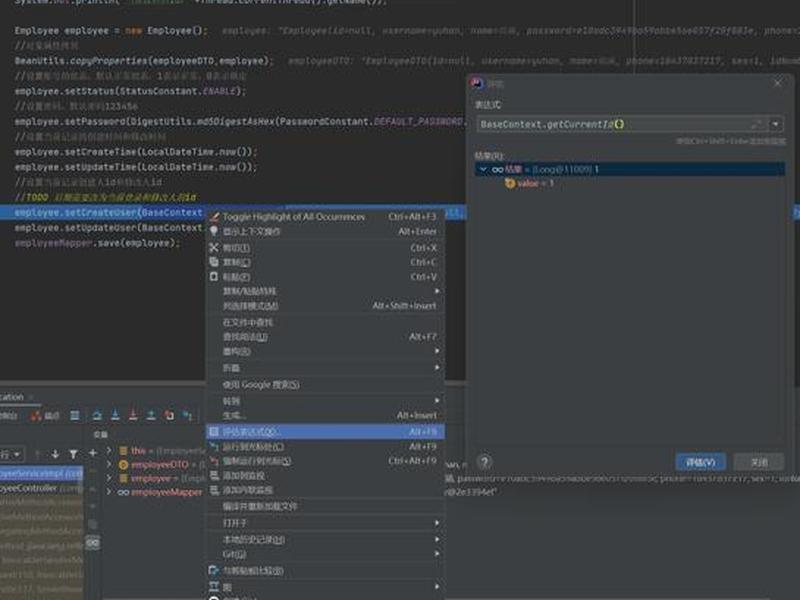800x600 pixels.
Task: Click the Step Over debugger icon
Action: coord(97,415)
